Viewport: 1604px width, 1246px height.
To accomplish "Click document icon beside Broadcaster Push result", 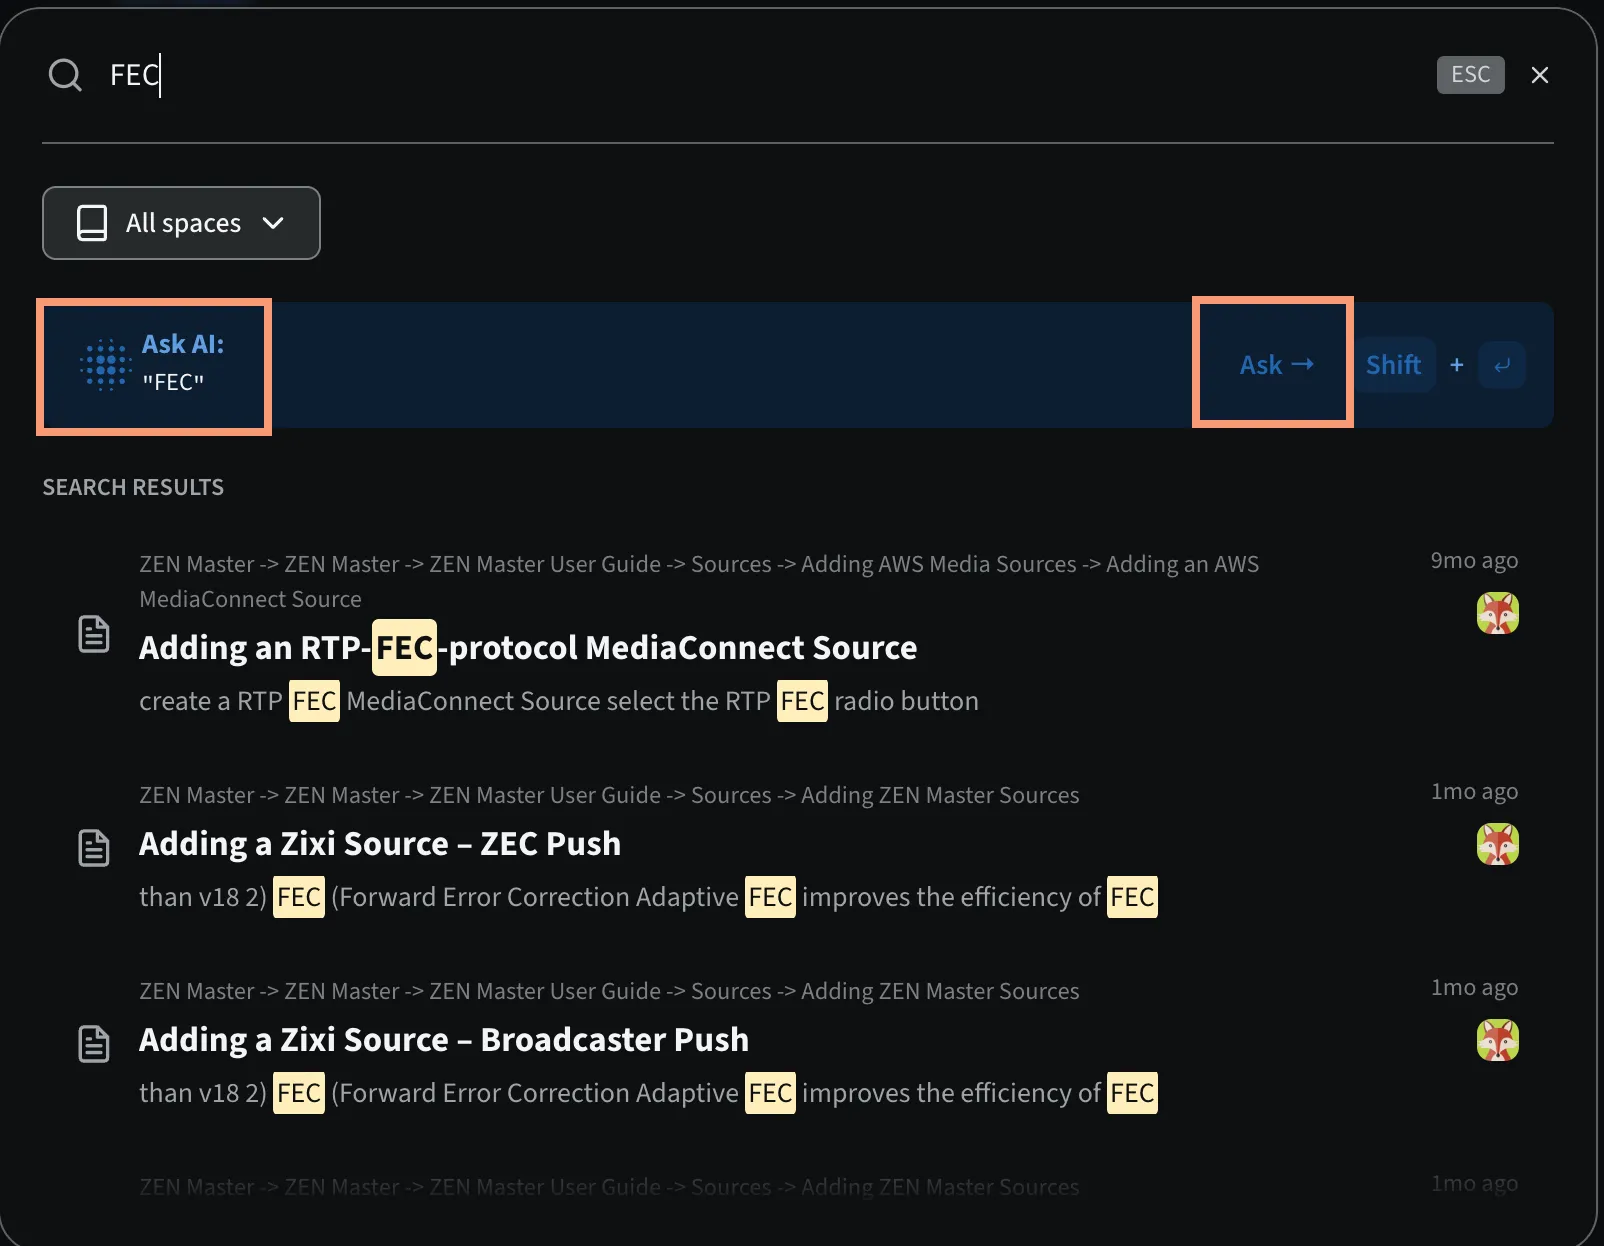I will click(94, 1044).
